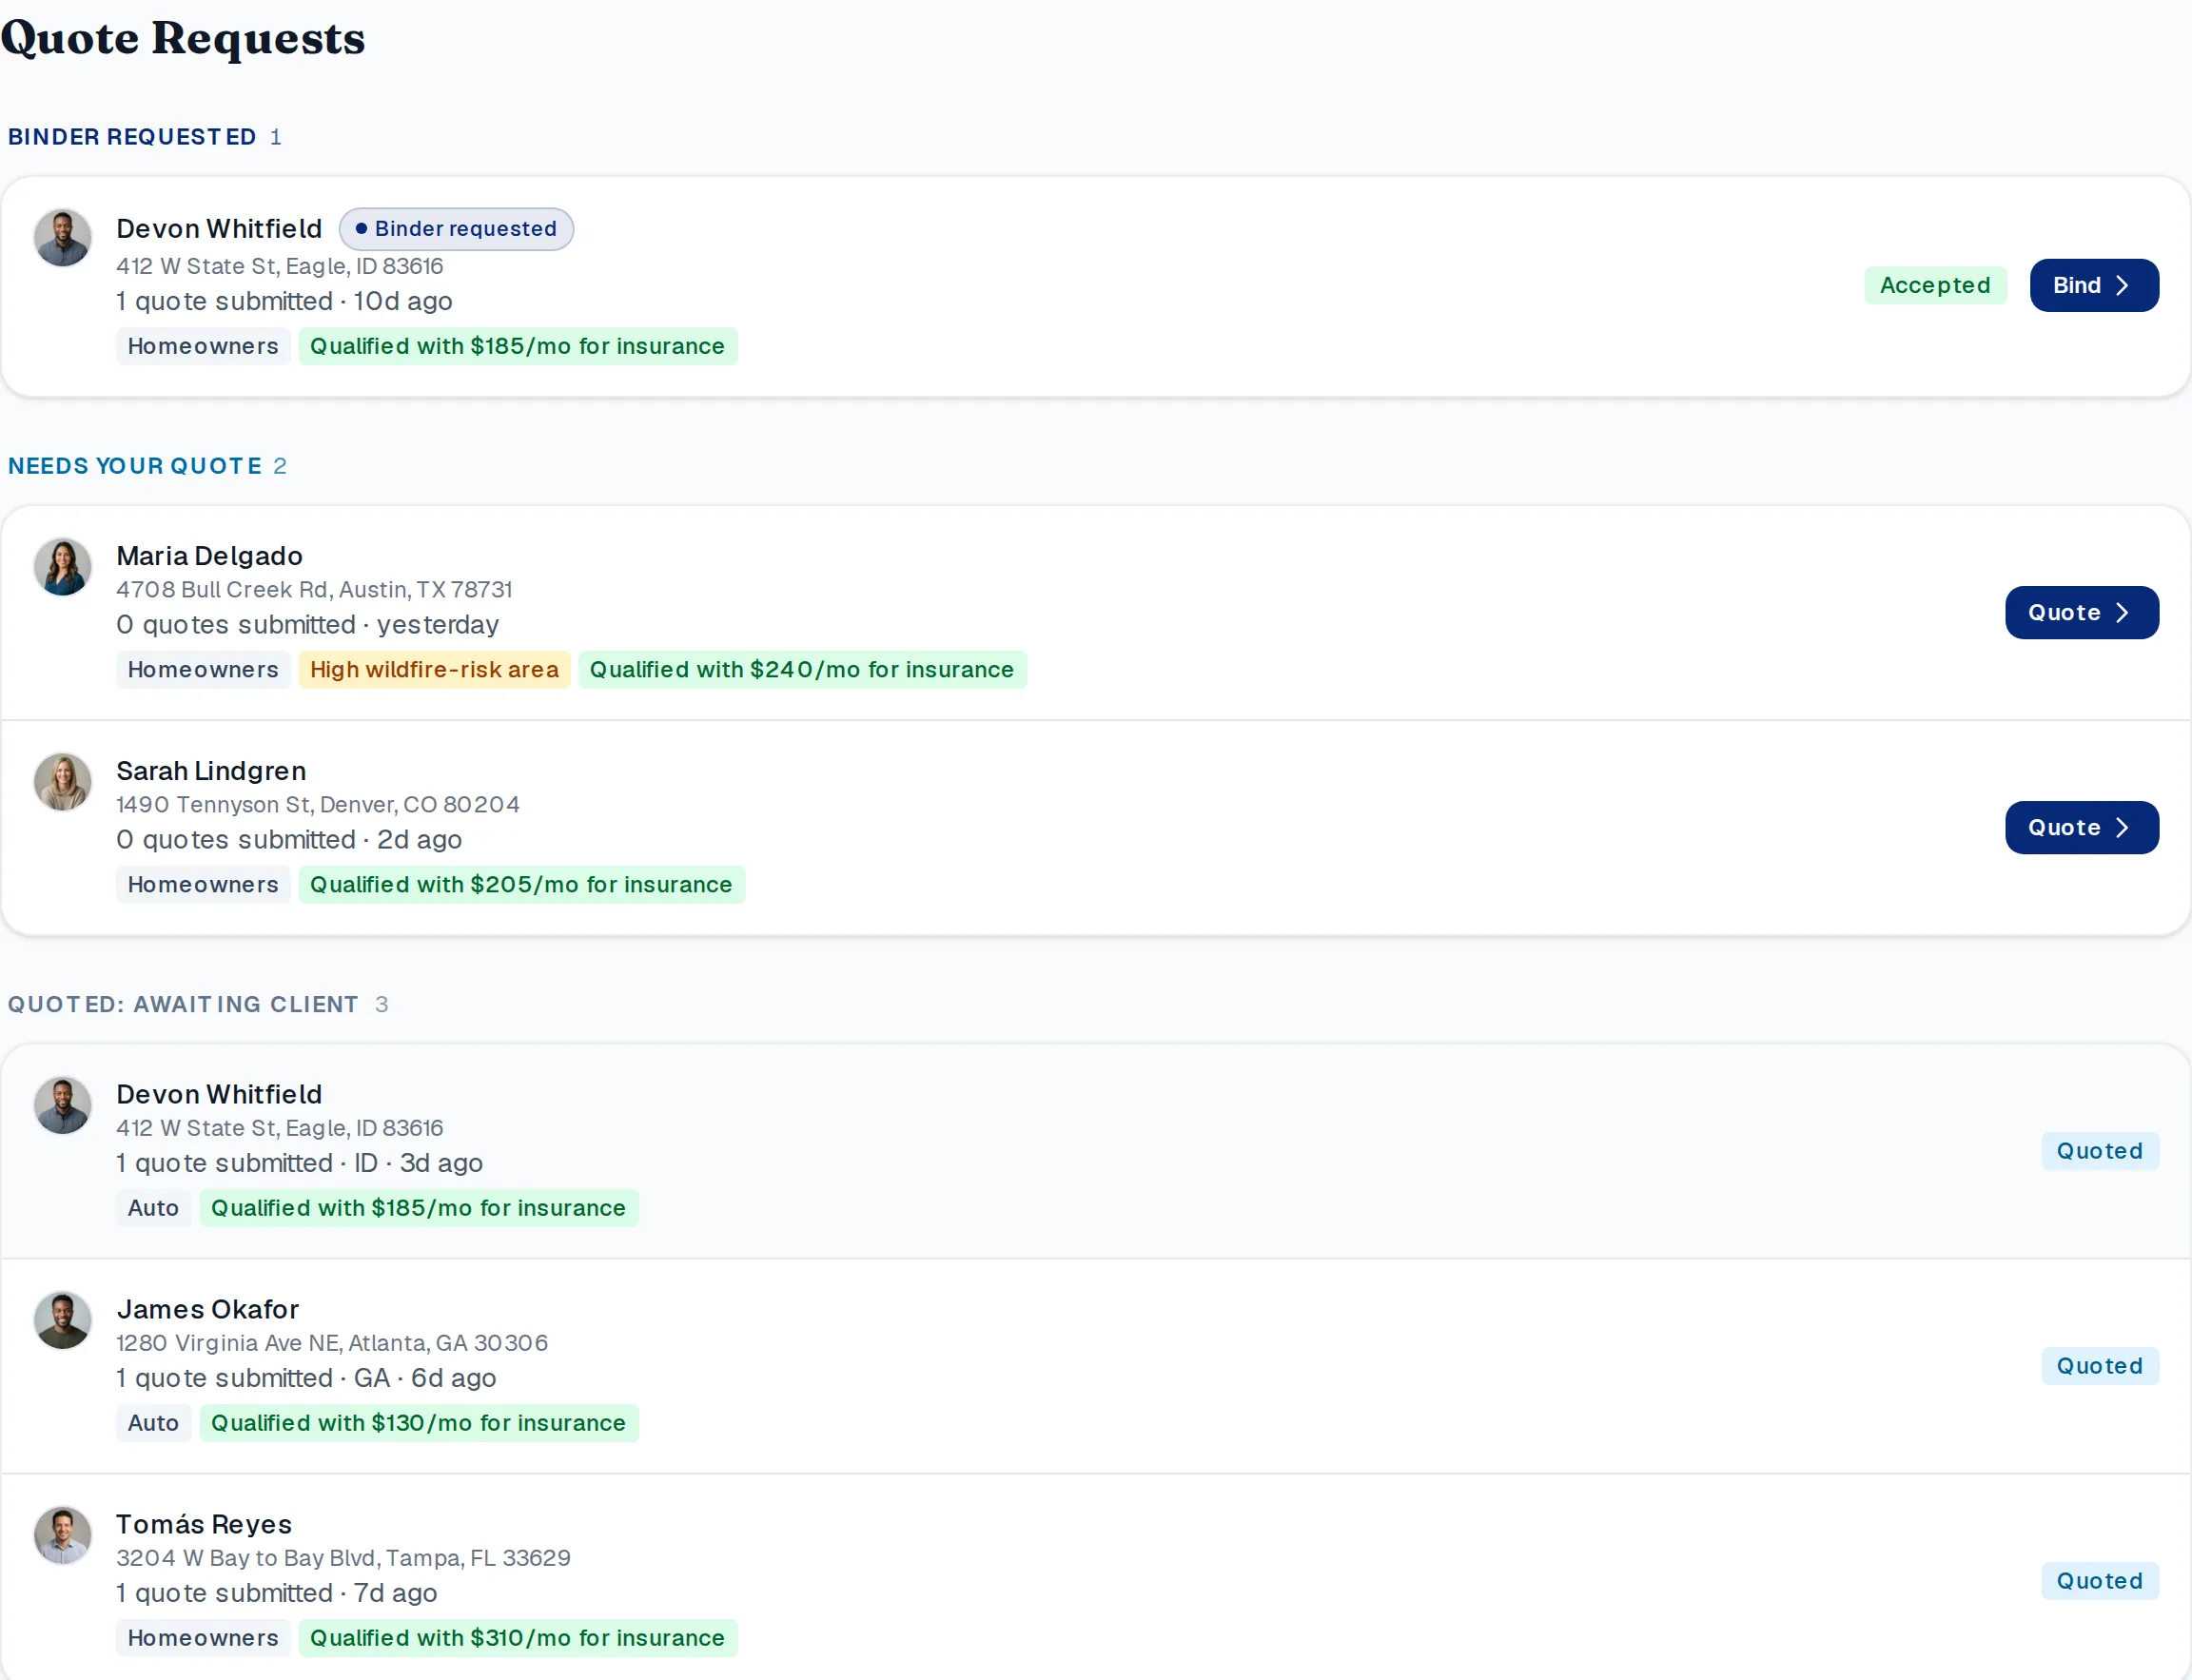Image resolution: width=2192 pixels, height=1680 pixels.
Task: Click Devon Whitfield's avatar in Binder Requested
Action: pyautogui.click(x=63, y=238)
